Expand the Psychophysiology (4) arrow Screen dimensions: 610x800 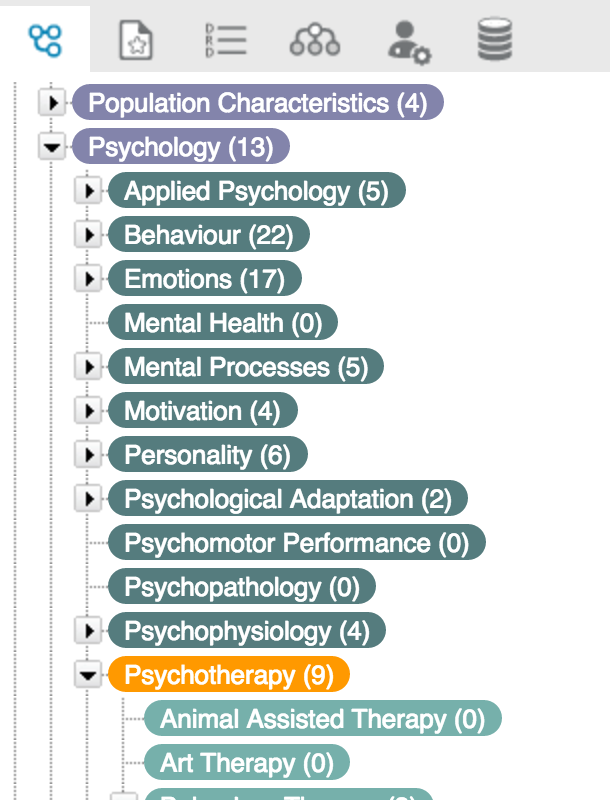[x=88, y=631]
